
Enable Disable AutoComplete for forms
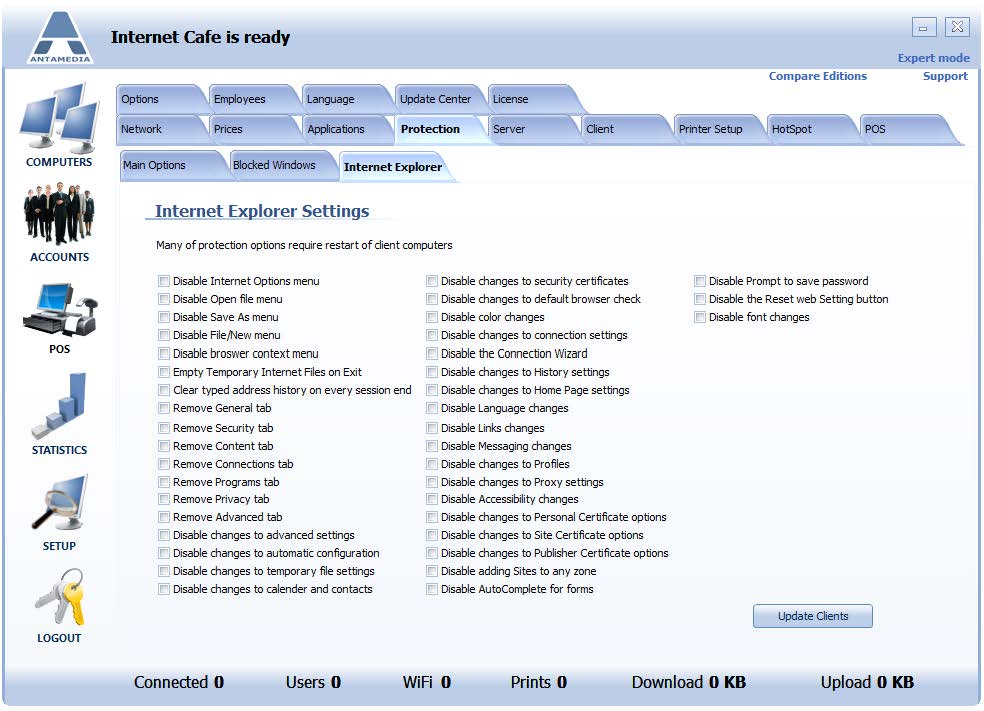[432, 589]
